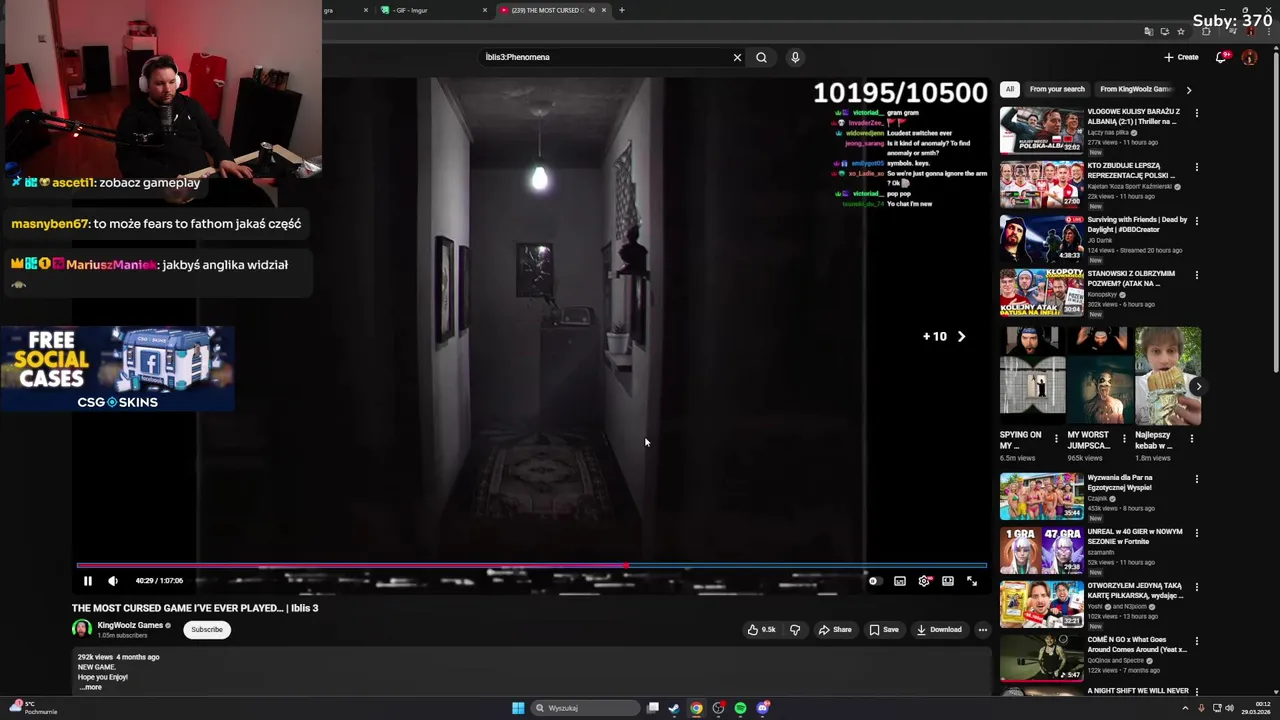This screenshot has height=720, width=1280.
Task: Open more actions menu beside Download
Action: pos(983,630)
